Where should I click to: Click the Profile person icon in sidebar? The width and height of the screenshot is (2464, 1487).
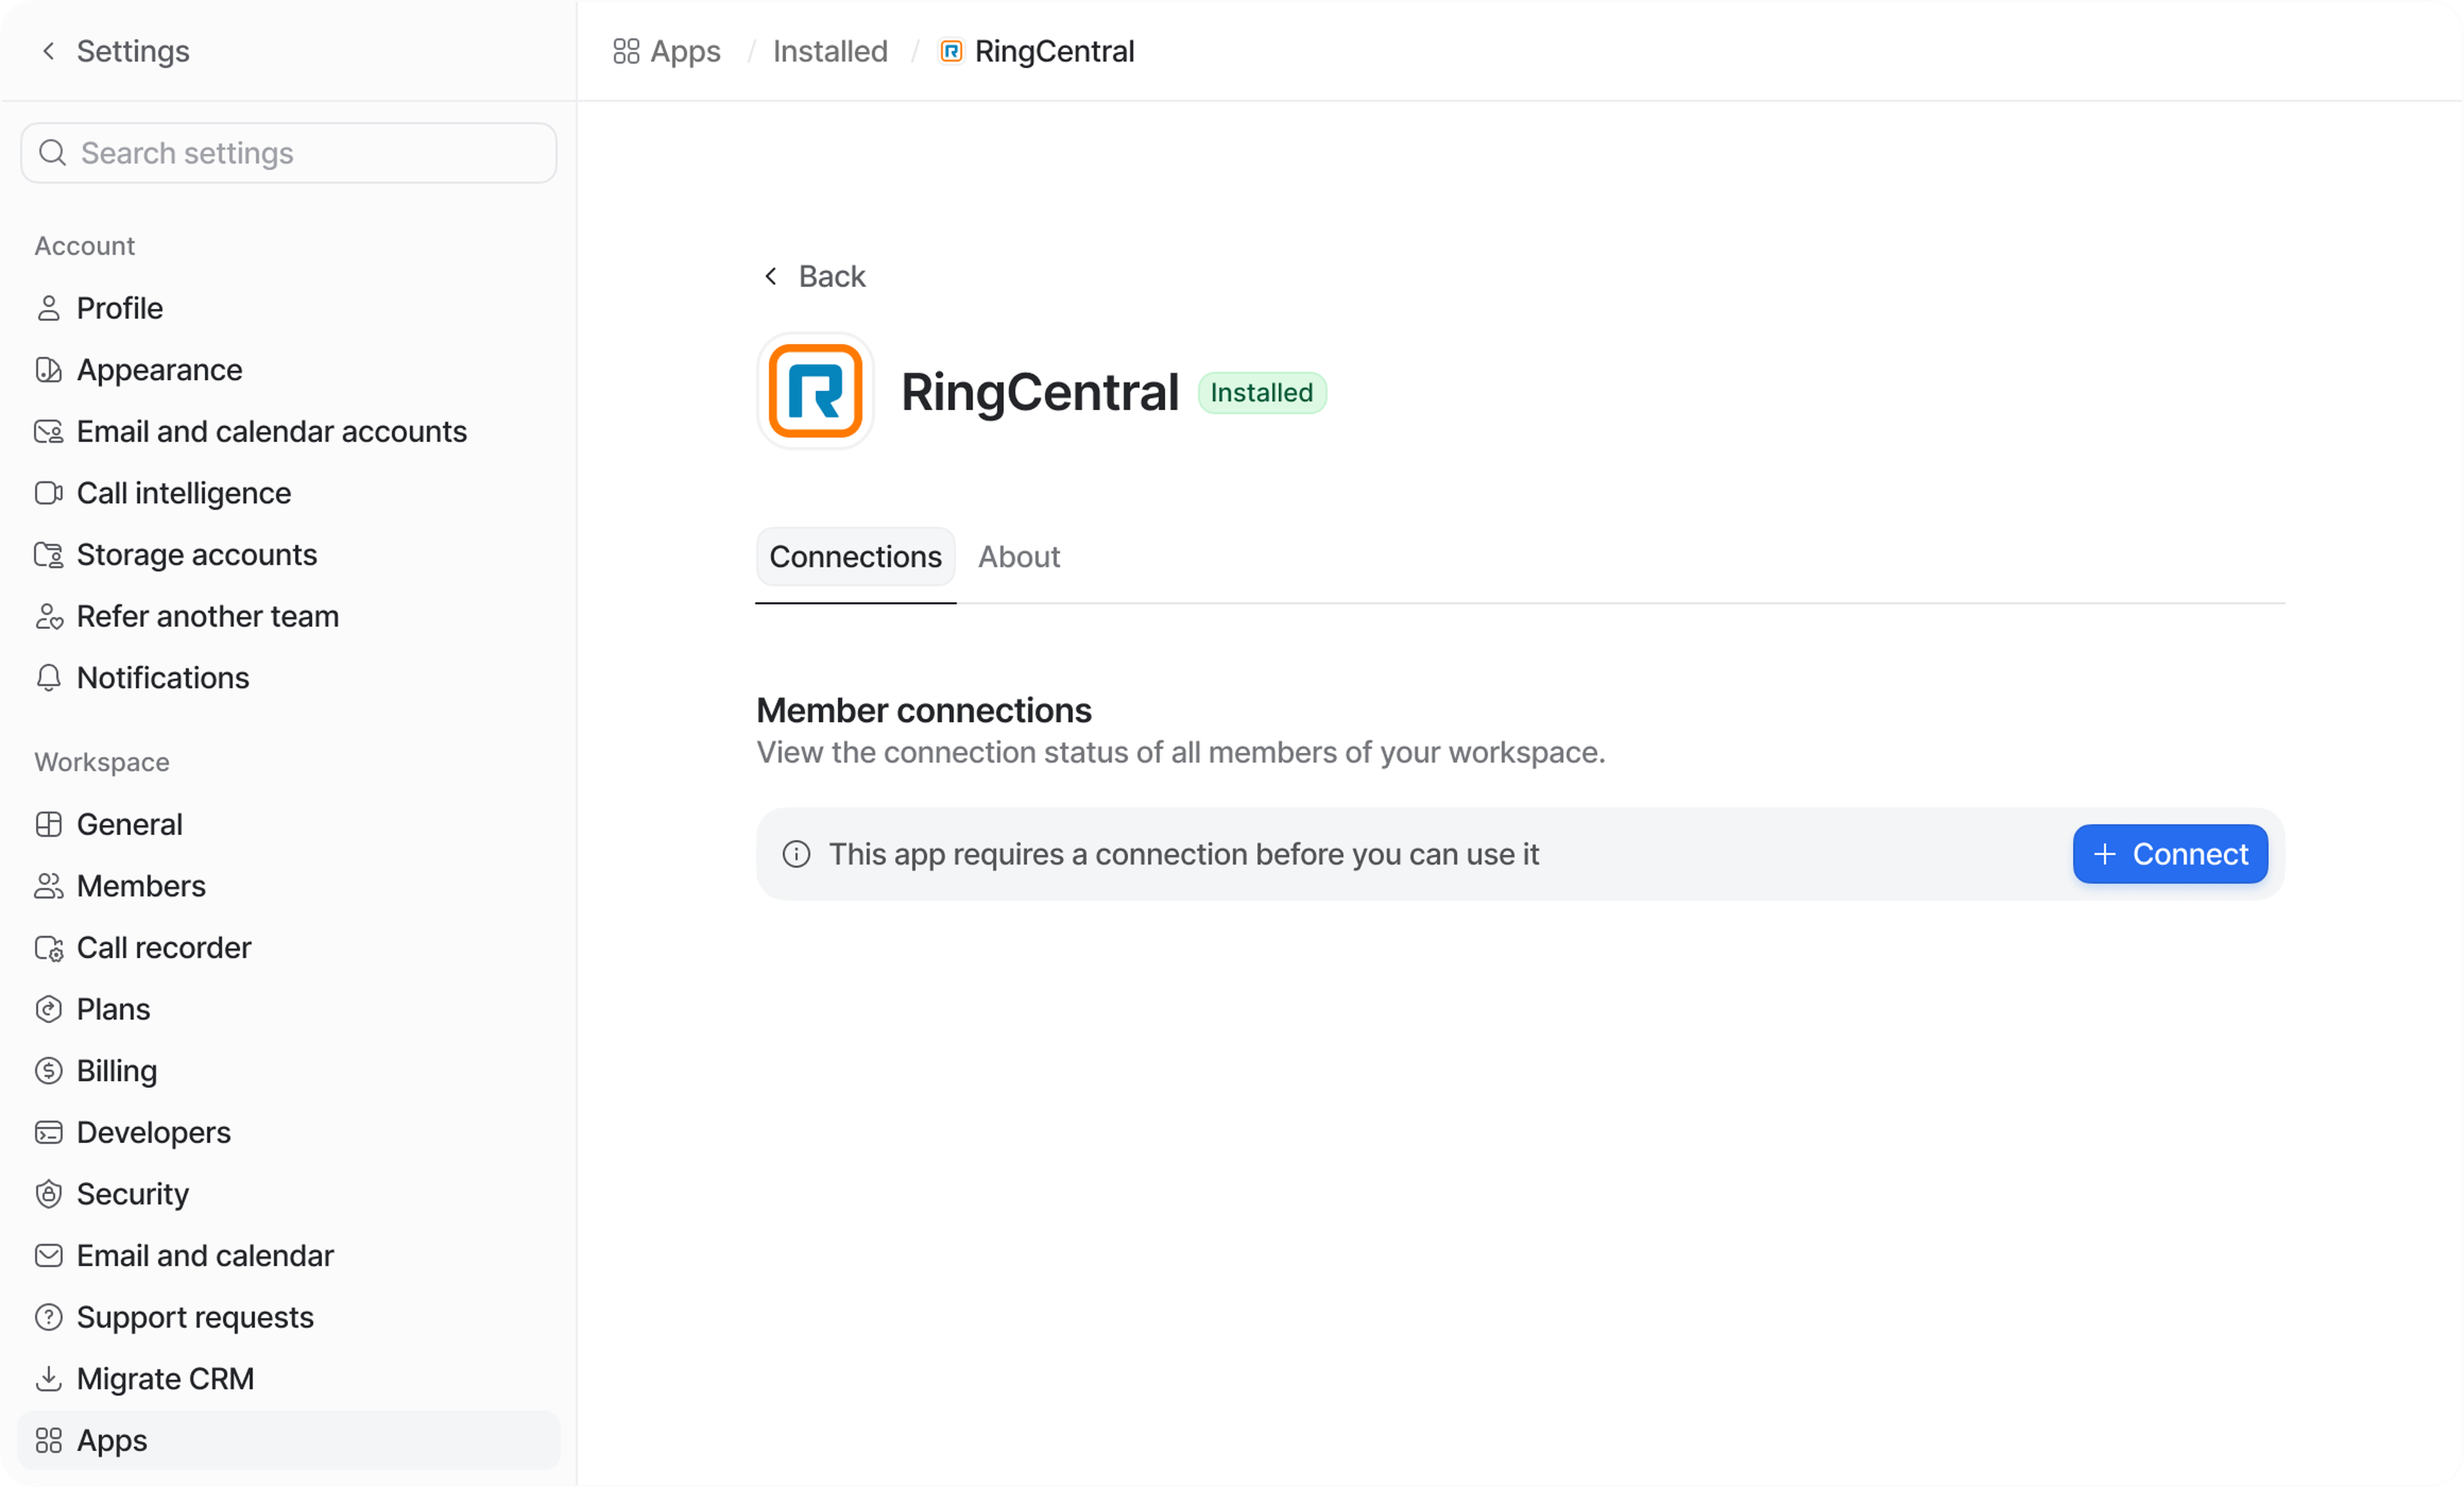pos(48,308)
